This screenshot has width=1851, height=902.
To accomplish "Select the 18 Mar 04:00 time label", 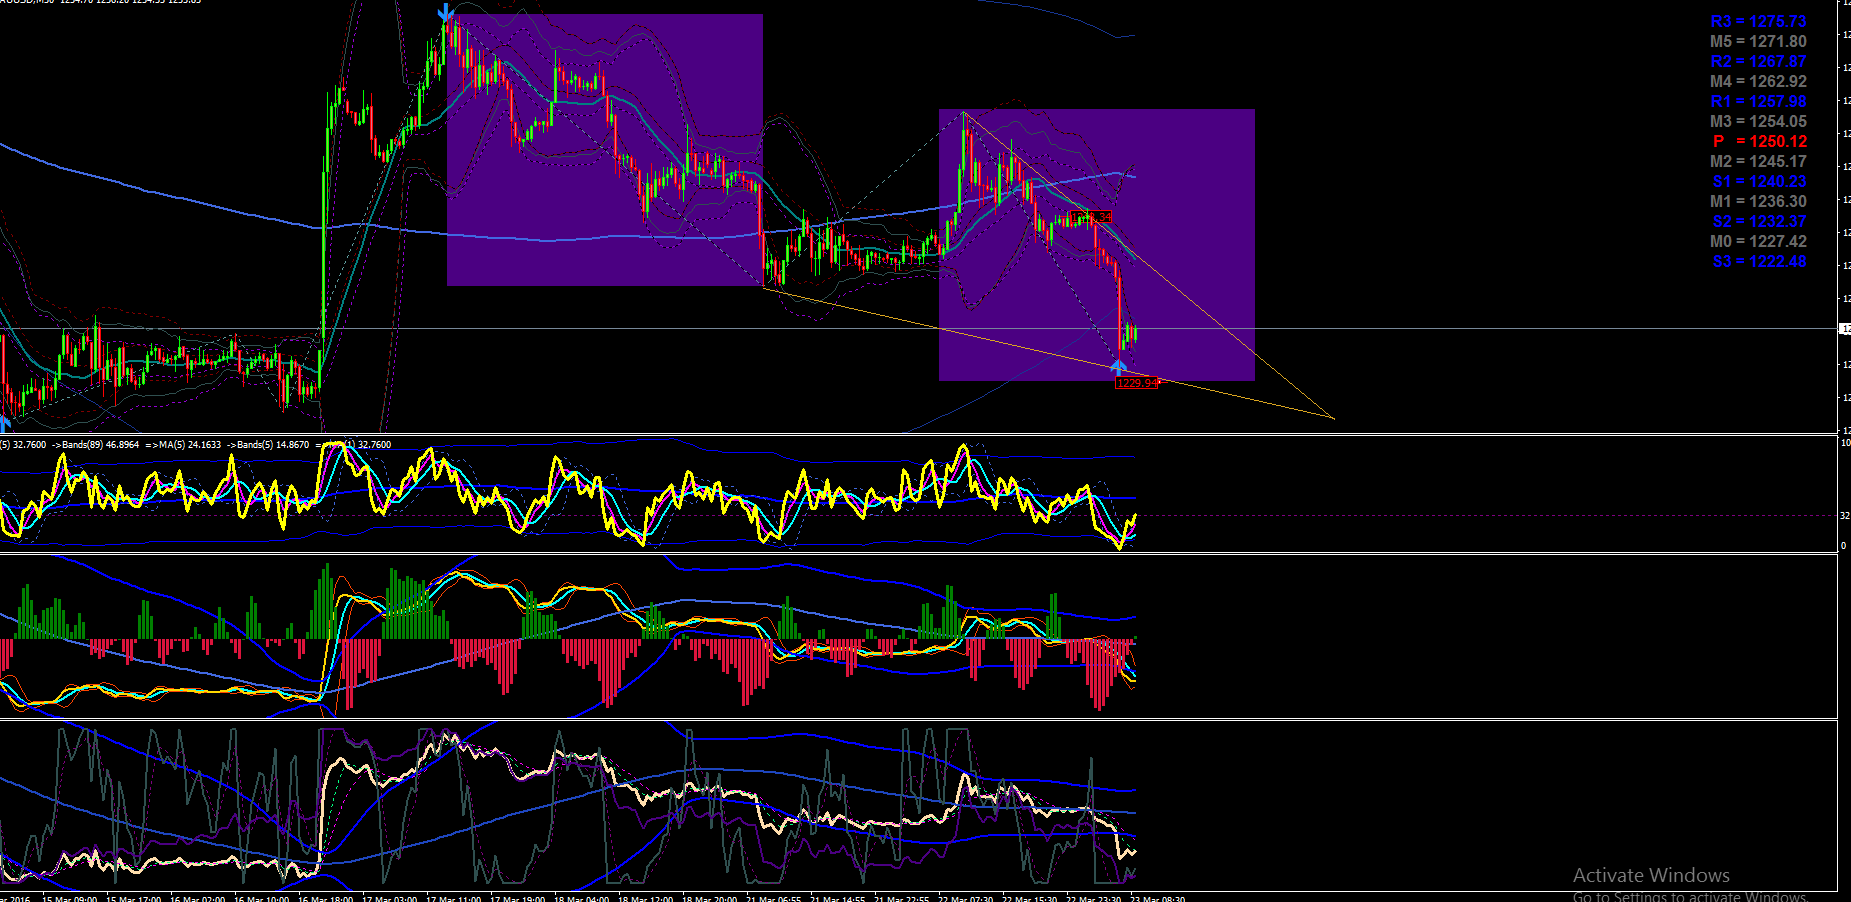I will [581, 898].
